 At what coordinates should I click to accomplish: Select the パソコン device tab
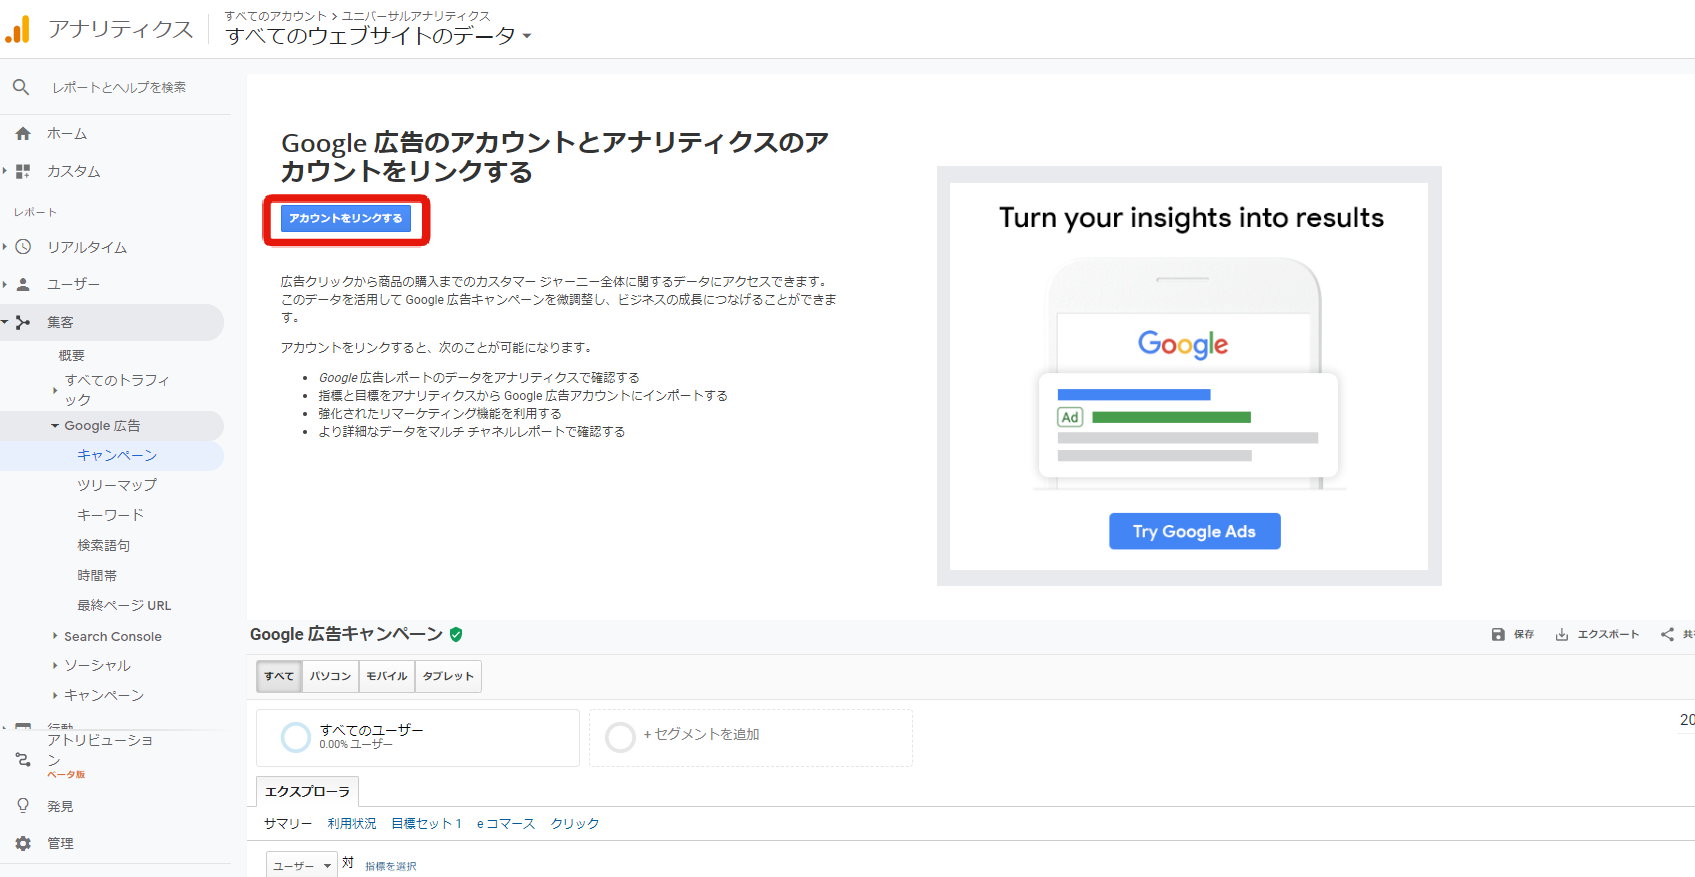(330, 676)
